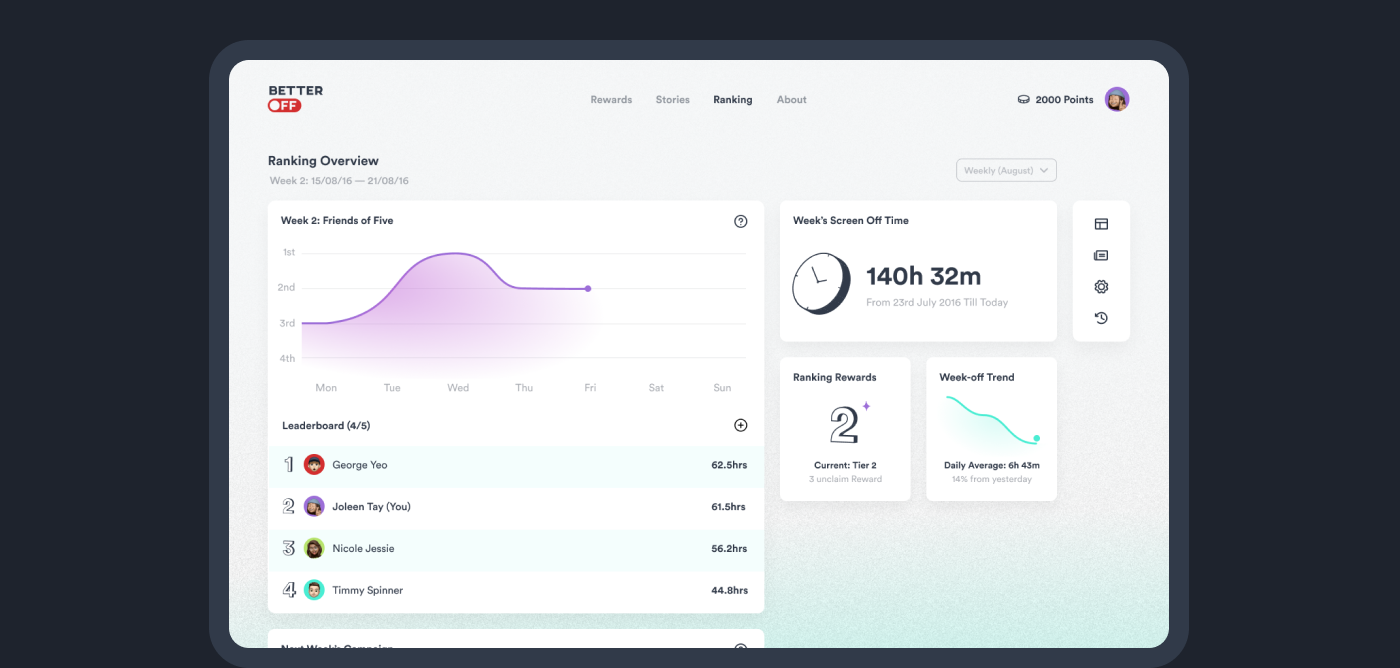
Task: Click the Mon label on chart axis
Action: click(326, 388)
